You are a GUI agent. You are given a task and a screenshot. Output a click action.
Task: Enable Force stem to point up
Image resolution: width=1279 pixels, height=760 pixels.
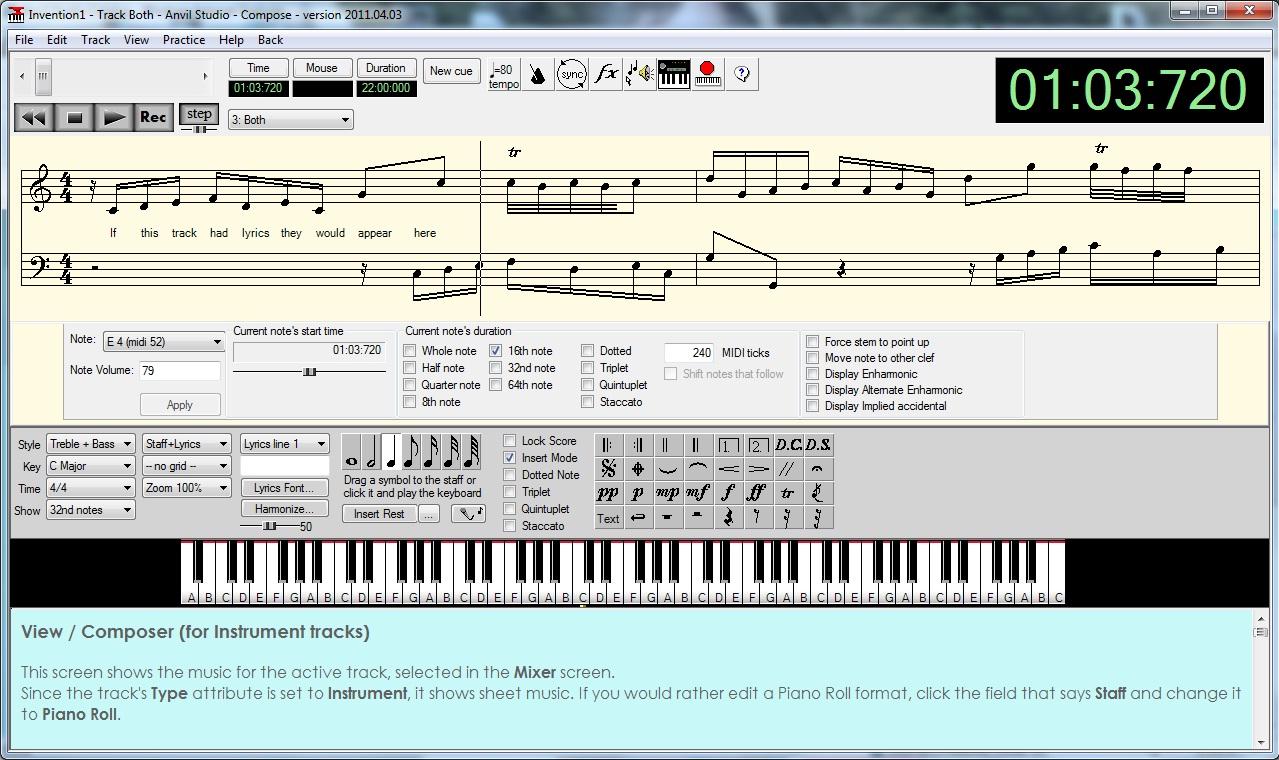813,342
